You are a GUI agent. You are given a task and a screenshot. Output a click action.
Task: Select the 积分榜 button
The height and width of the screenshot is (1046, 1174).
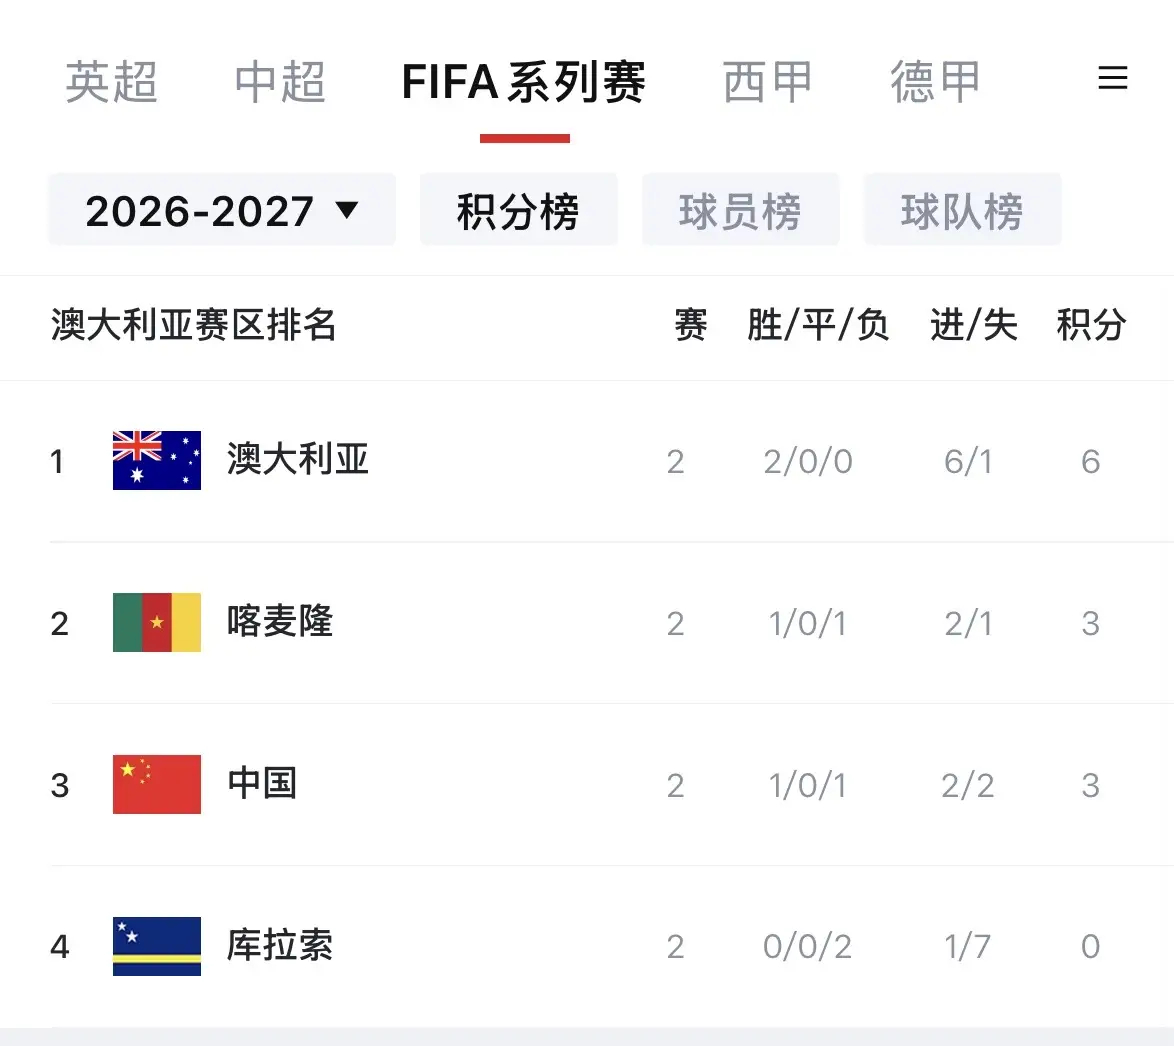518,211
